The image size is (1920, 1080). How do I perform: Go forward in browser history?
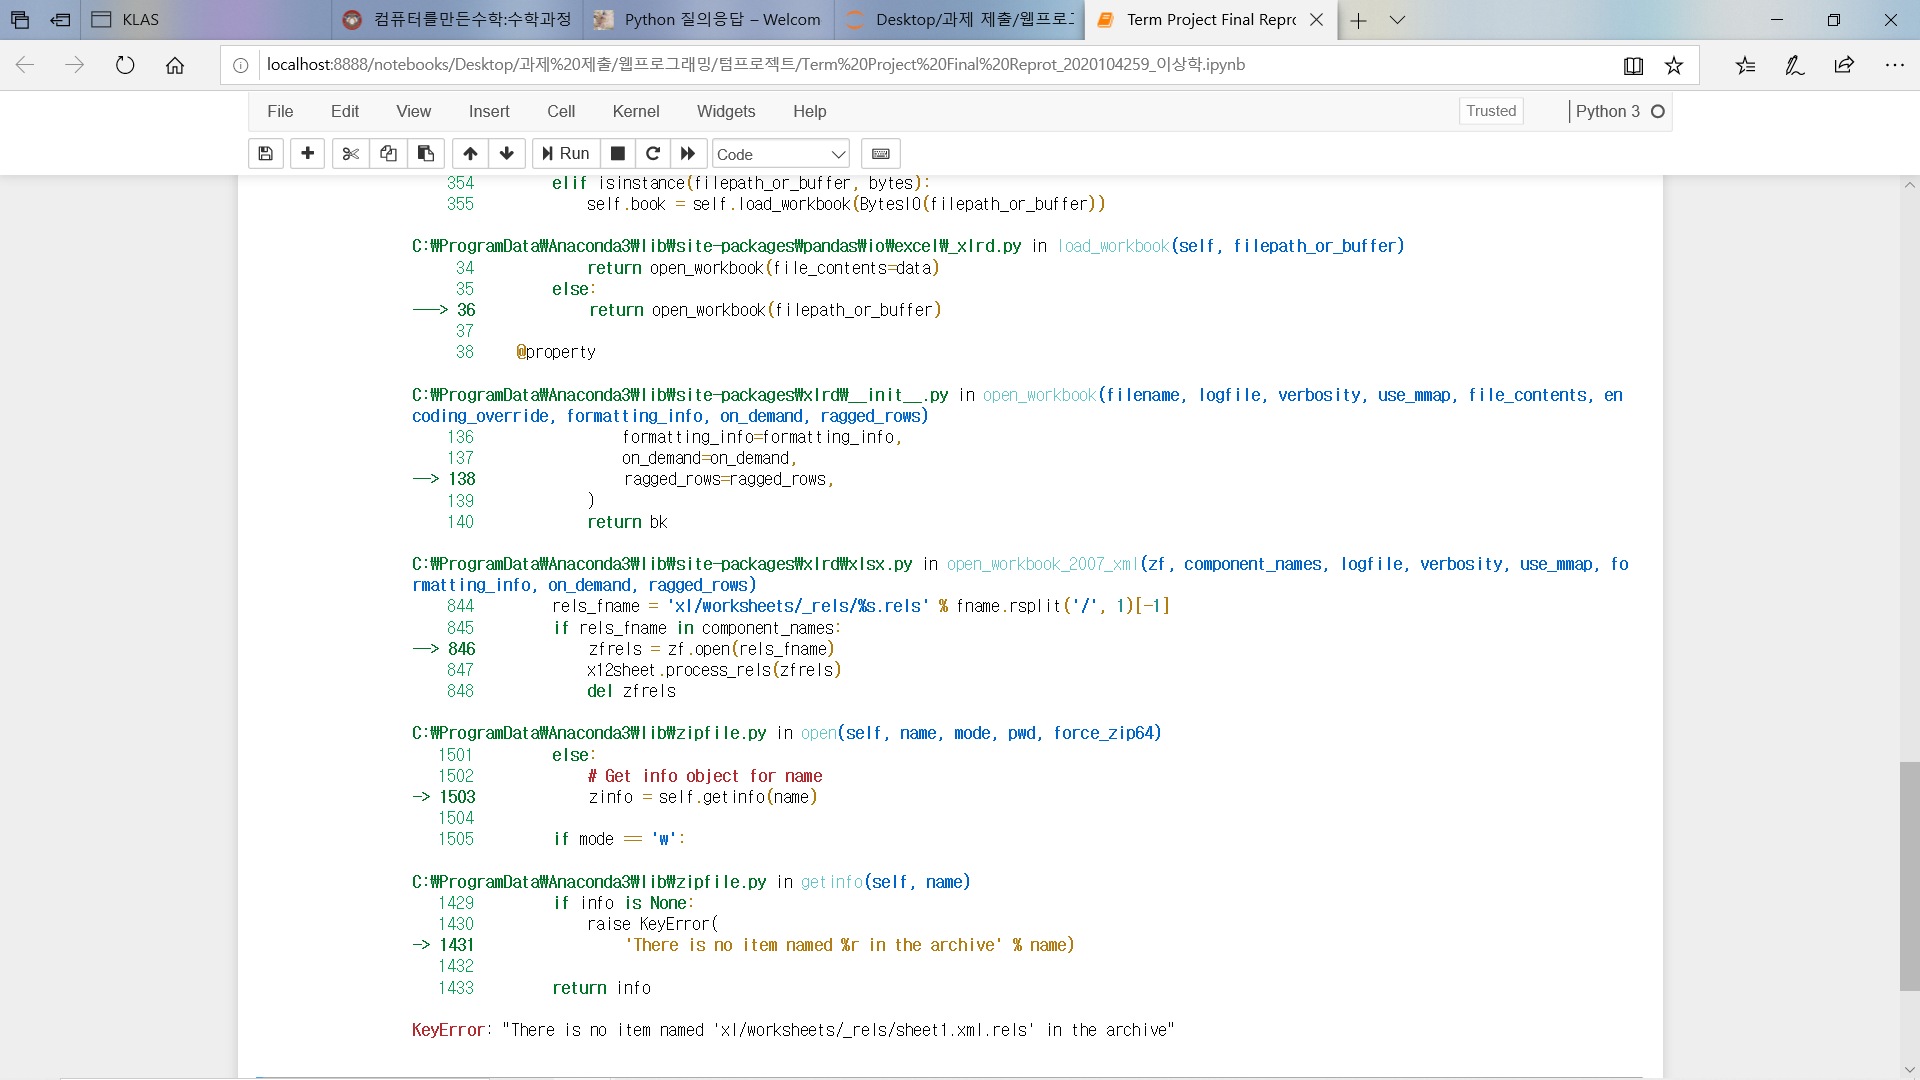(75, 65)
